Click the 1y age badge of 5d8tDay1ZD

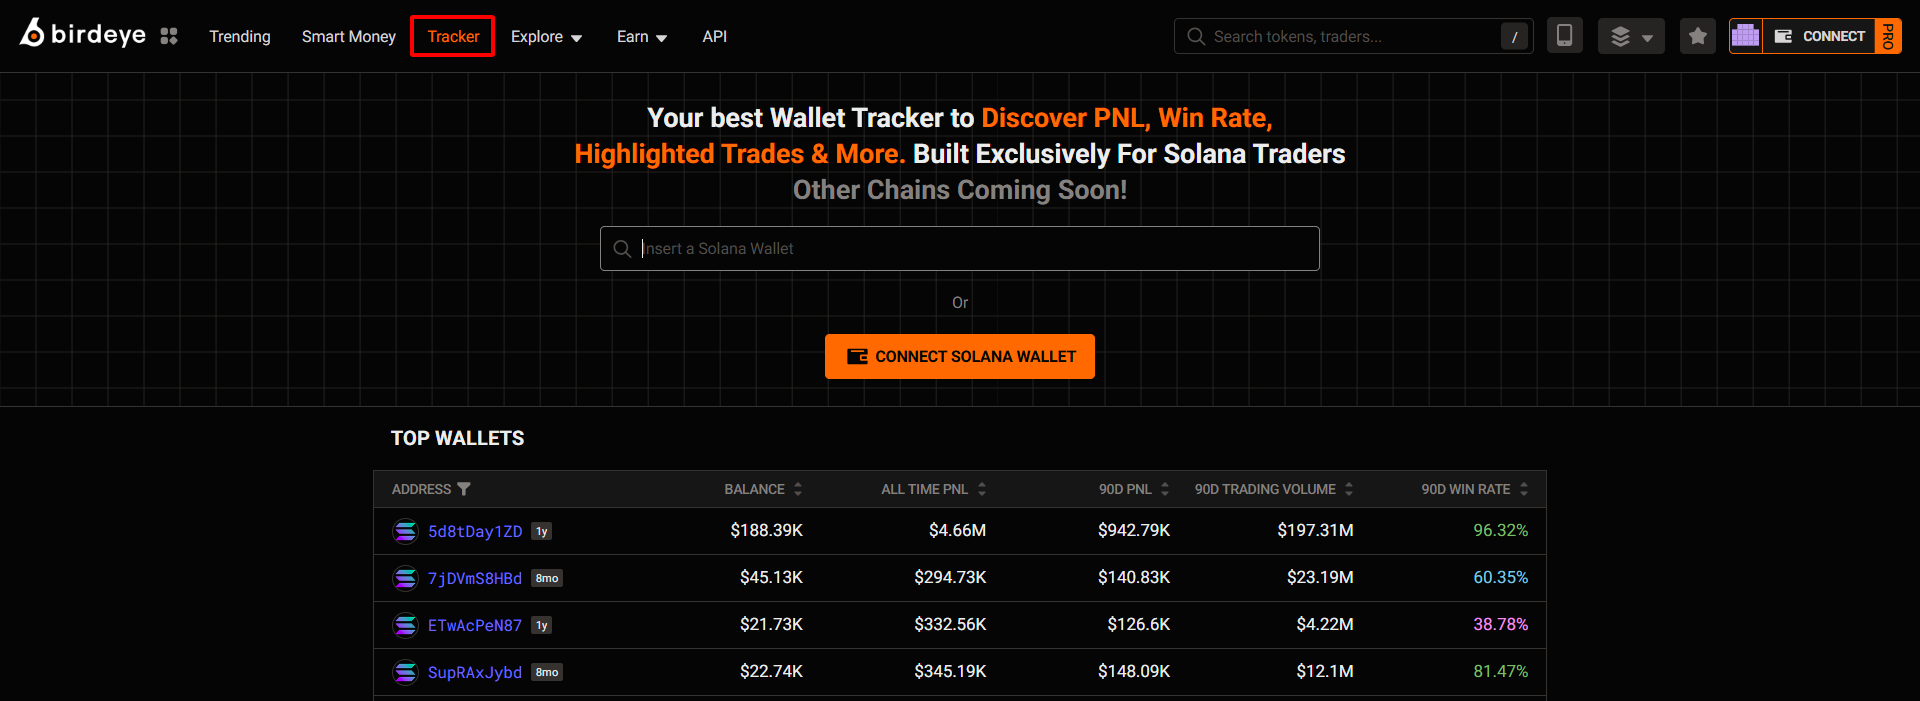click(x=541, y=531)
